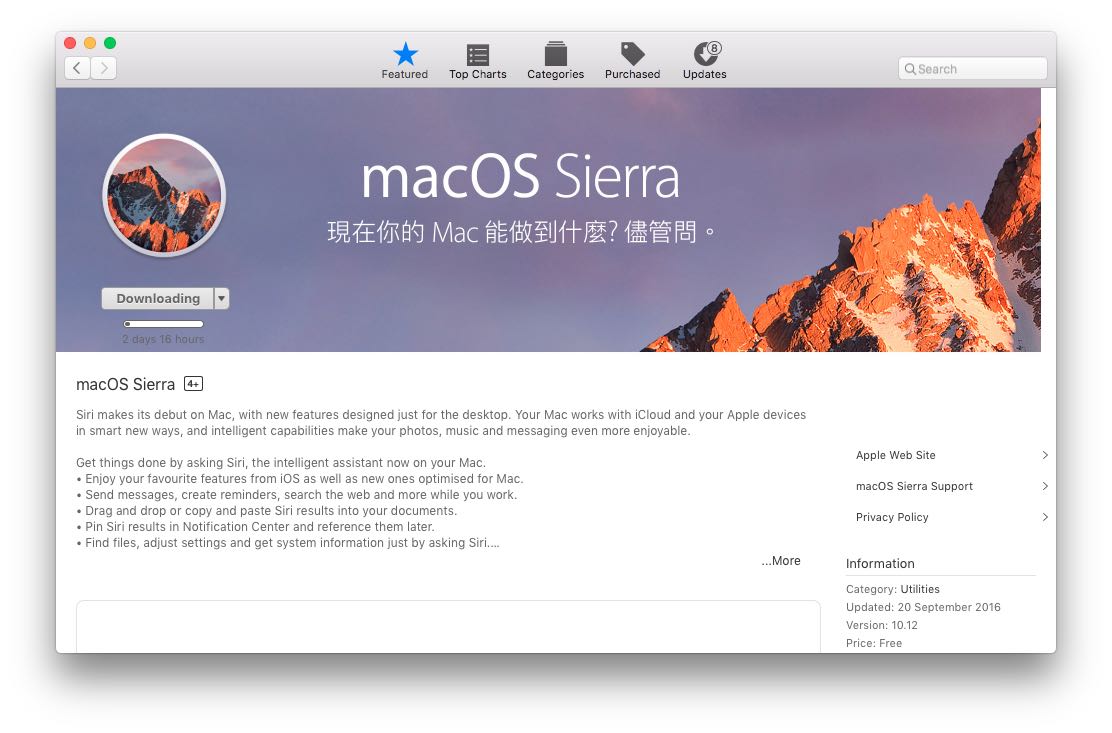1112x733 pixels.
Task: Click the chevron beside Privacy Policy
Action: 1045,517
